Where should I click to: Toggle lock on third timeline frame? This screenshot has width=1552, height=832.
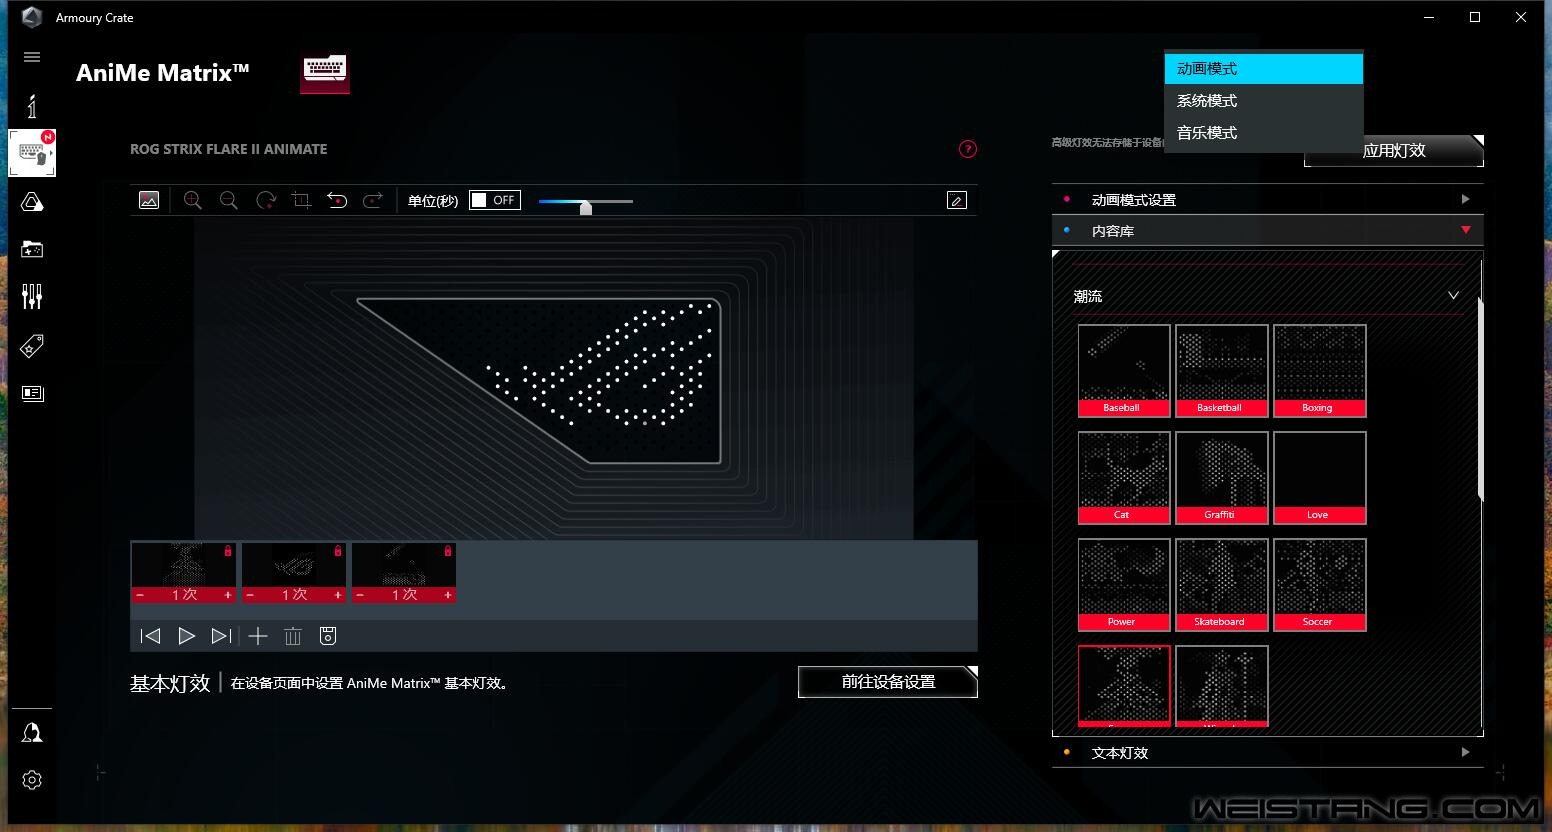(447, 551)
